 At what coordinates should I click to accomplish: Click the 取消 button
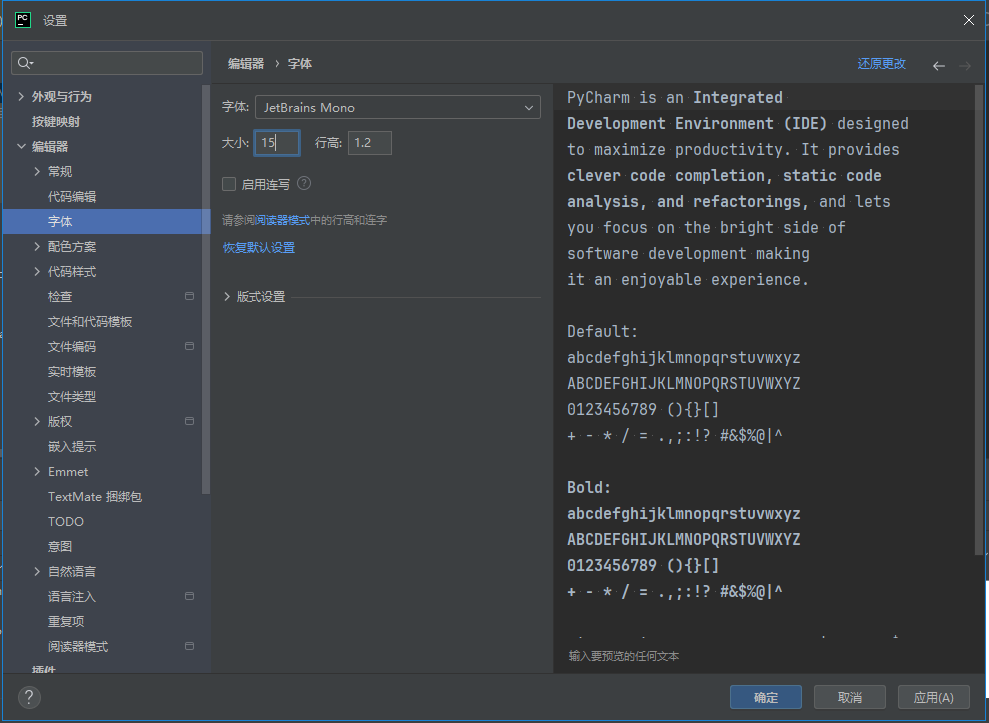[850, 697]
